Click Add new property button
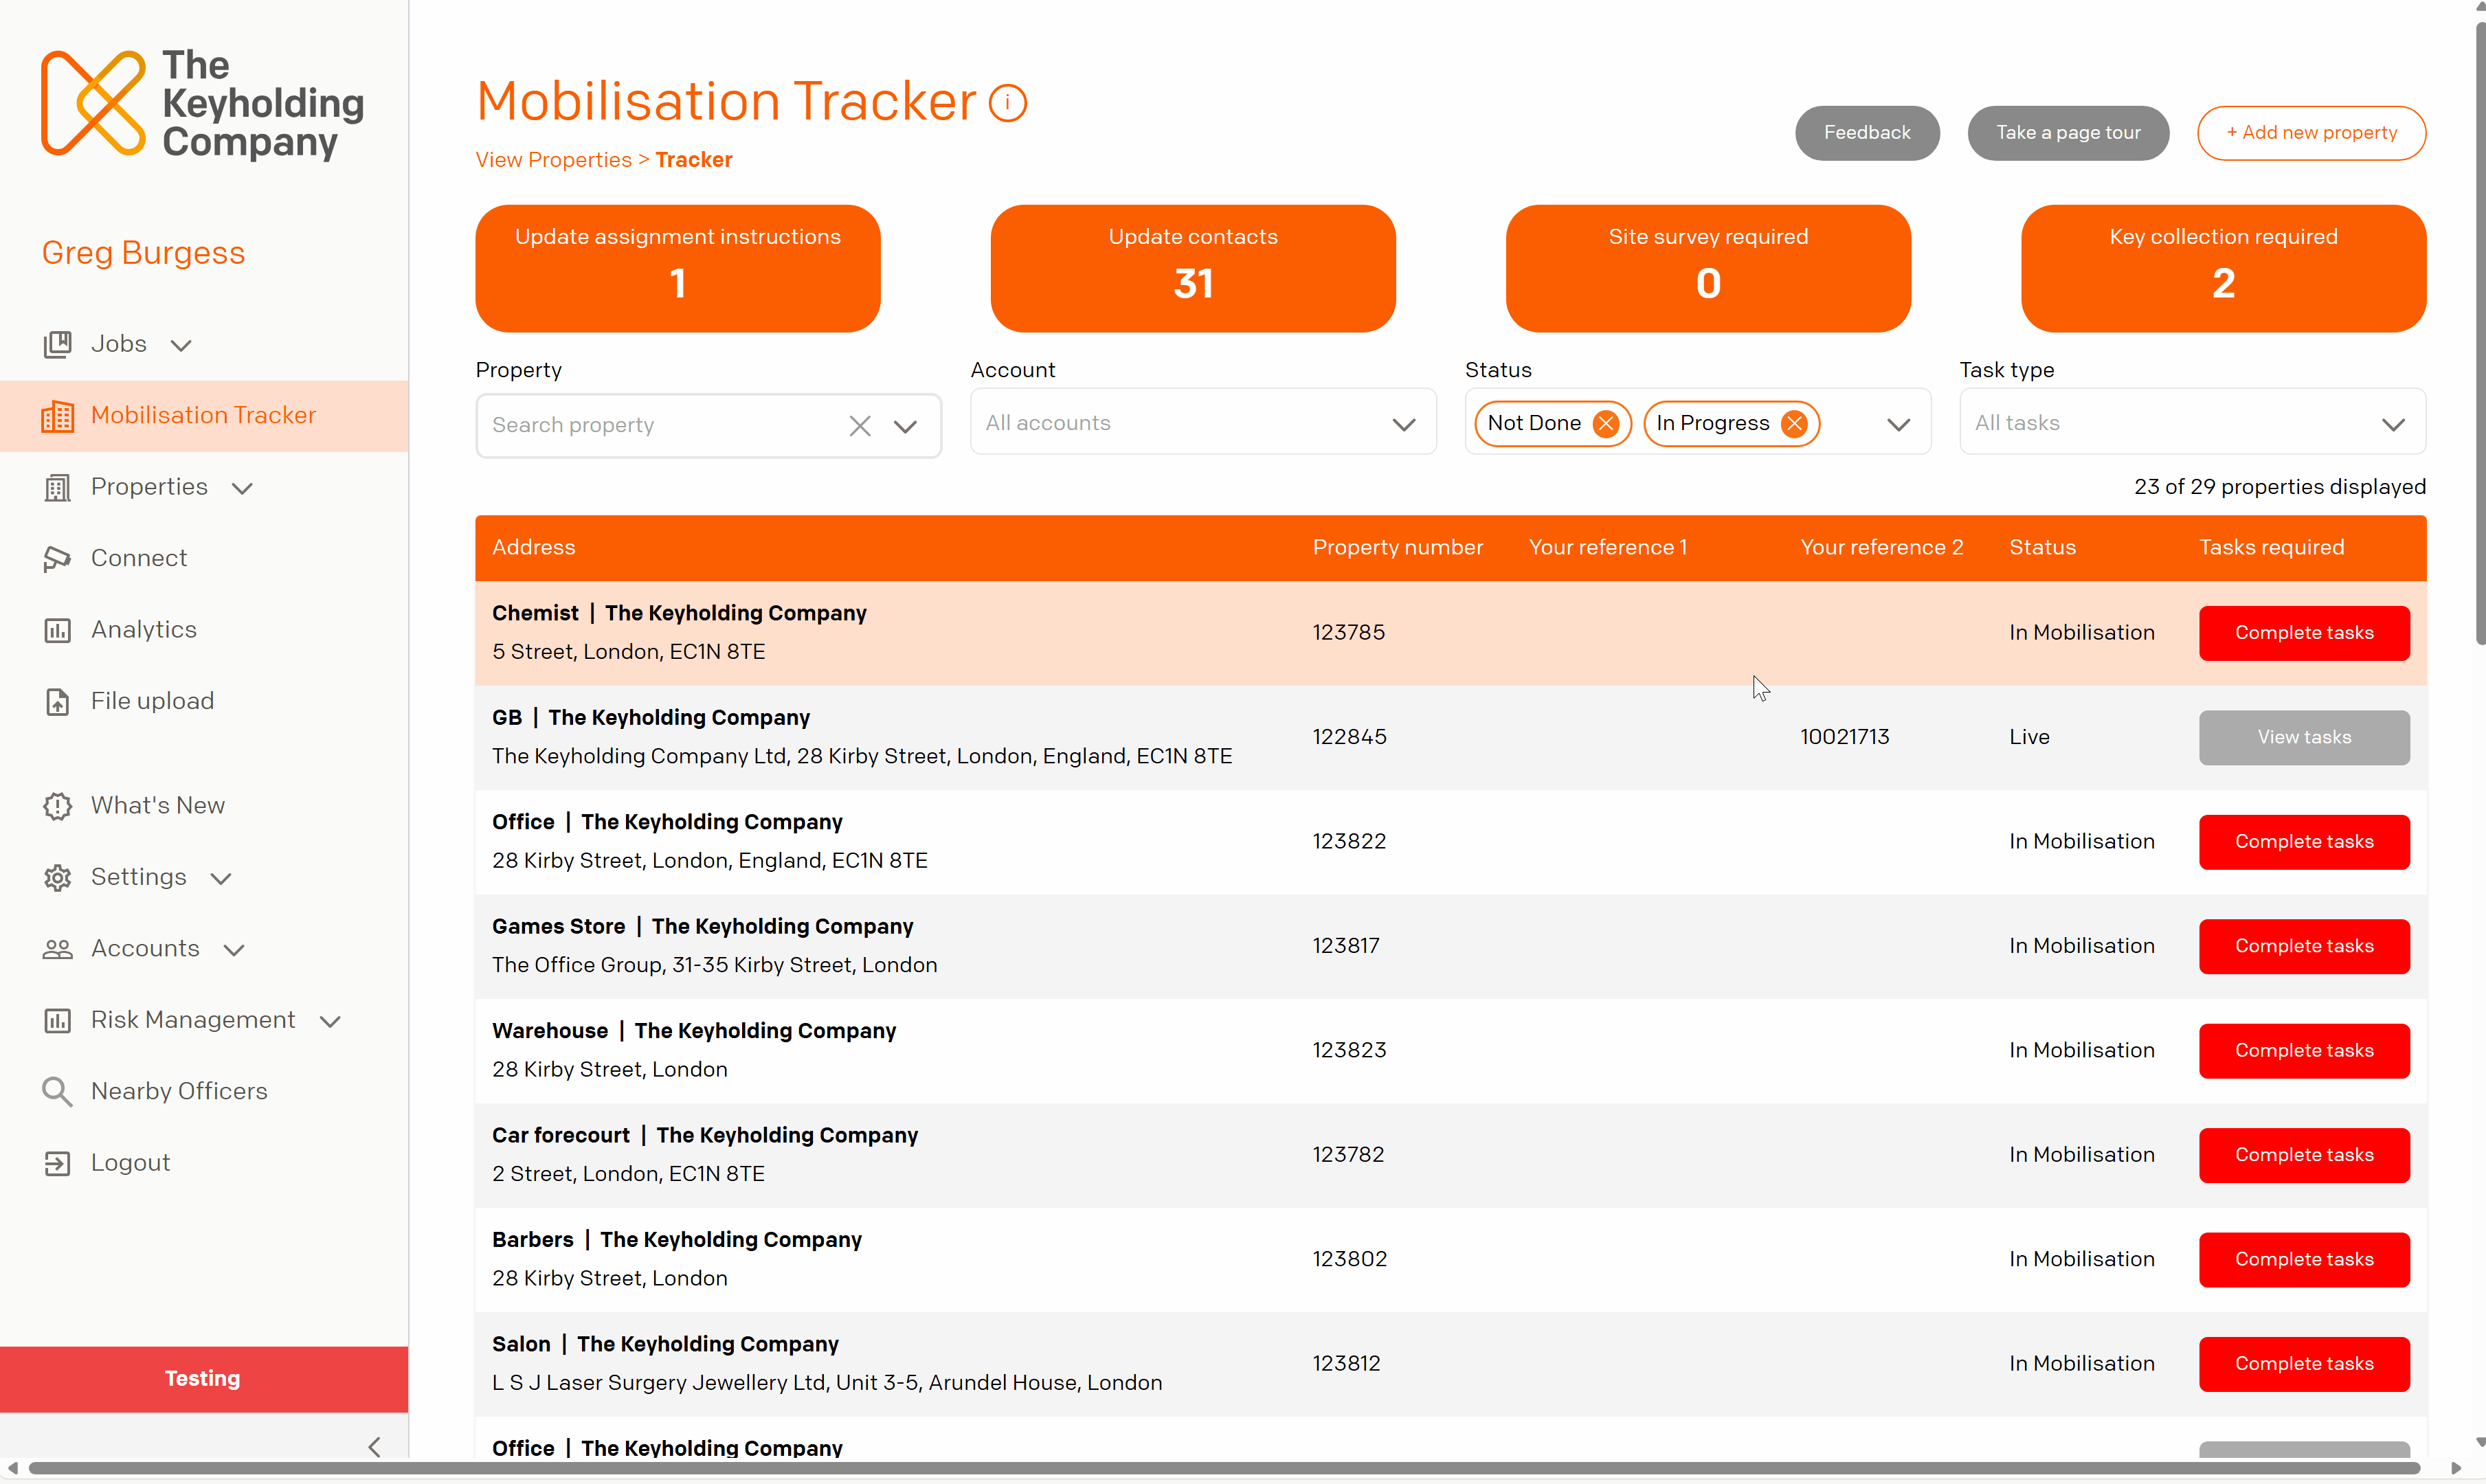Viewport: 2486px width, 1484px height. [x=2312, y=133]
